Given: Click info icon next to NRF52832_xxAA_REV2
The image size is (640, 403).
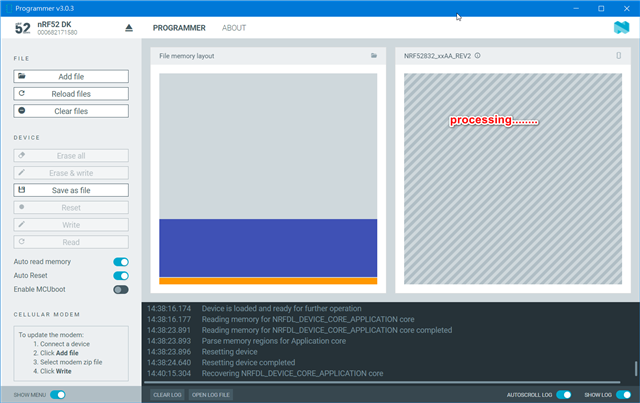Looking at the screenshot, I should click(x=478, y=56).
